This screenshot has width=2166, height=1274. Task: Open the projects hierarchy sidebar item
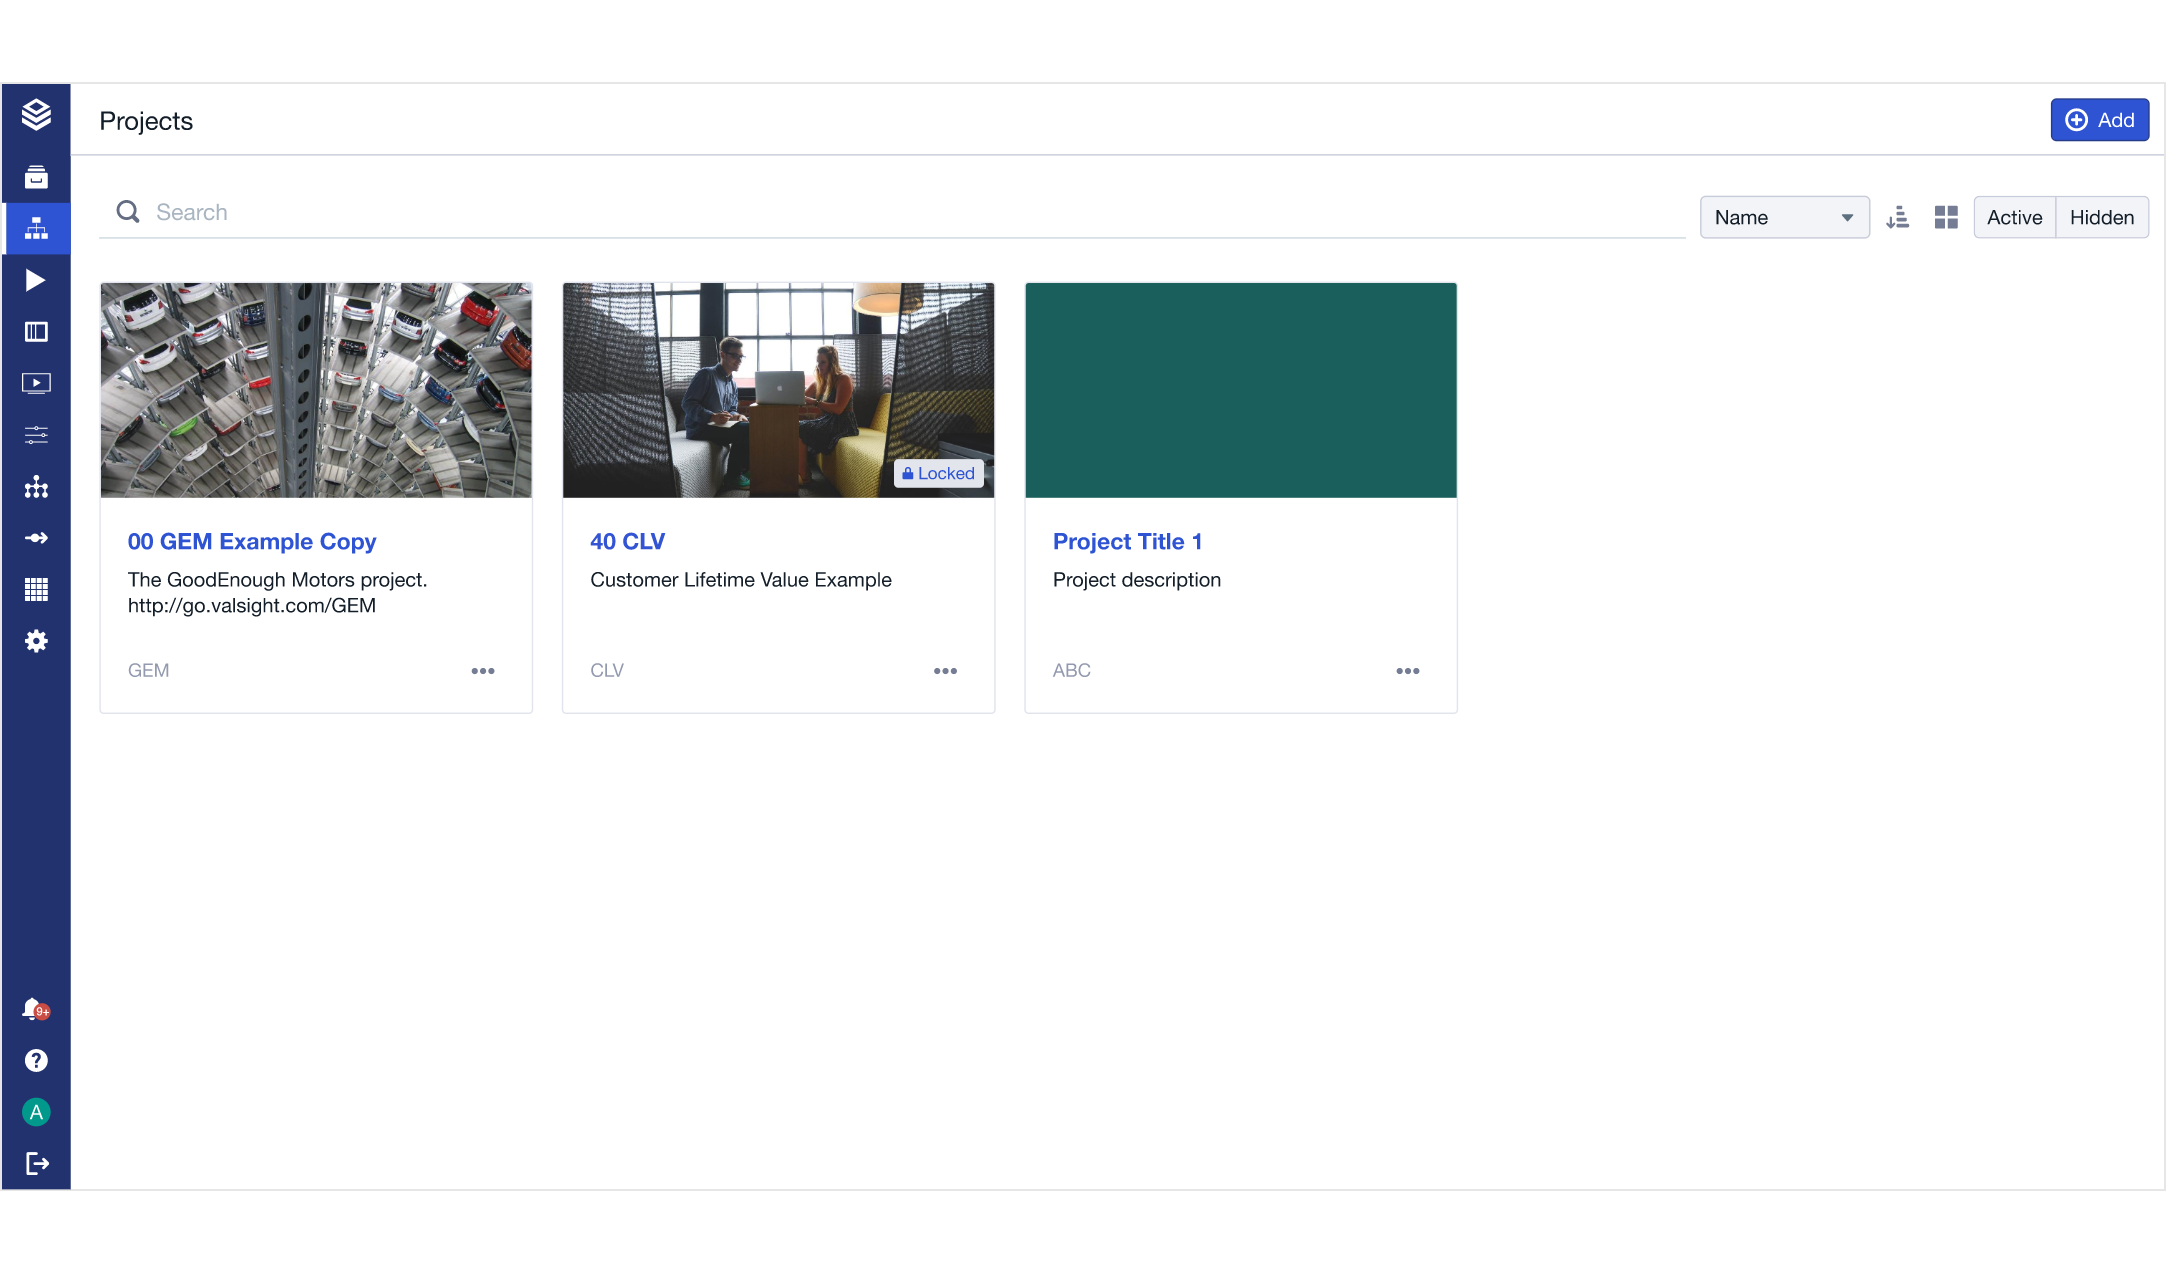coord(36,229)
